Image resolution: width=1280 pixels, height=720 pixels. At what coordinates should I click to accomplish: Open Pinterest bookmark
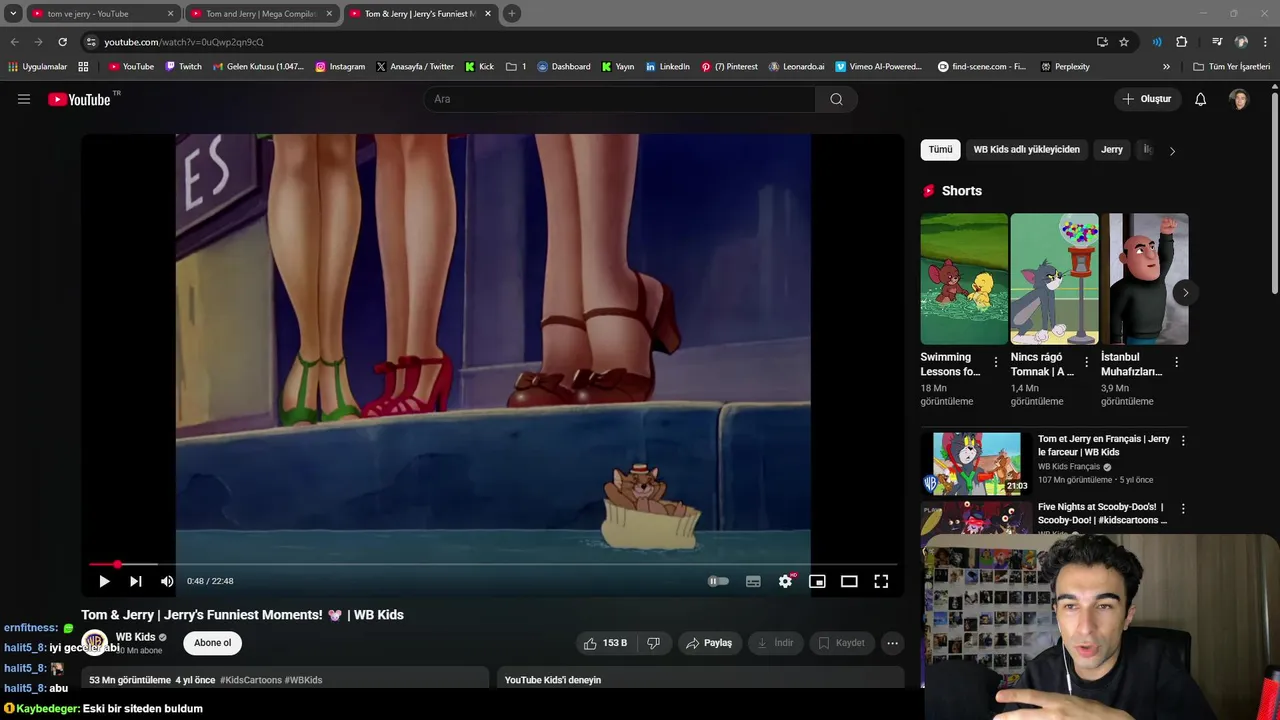click(x=729, y=67)
